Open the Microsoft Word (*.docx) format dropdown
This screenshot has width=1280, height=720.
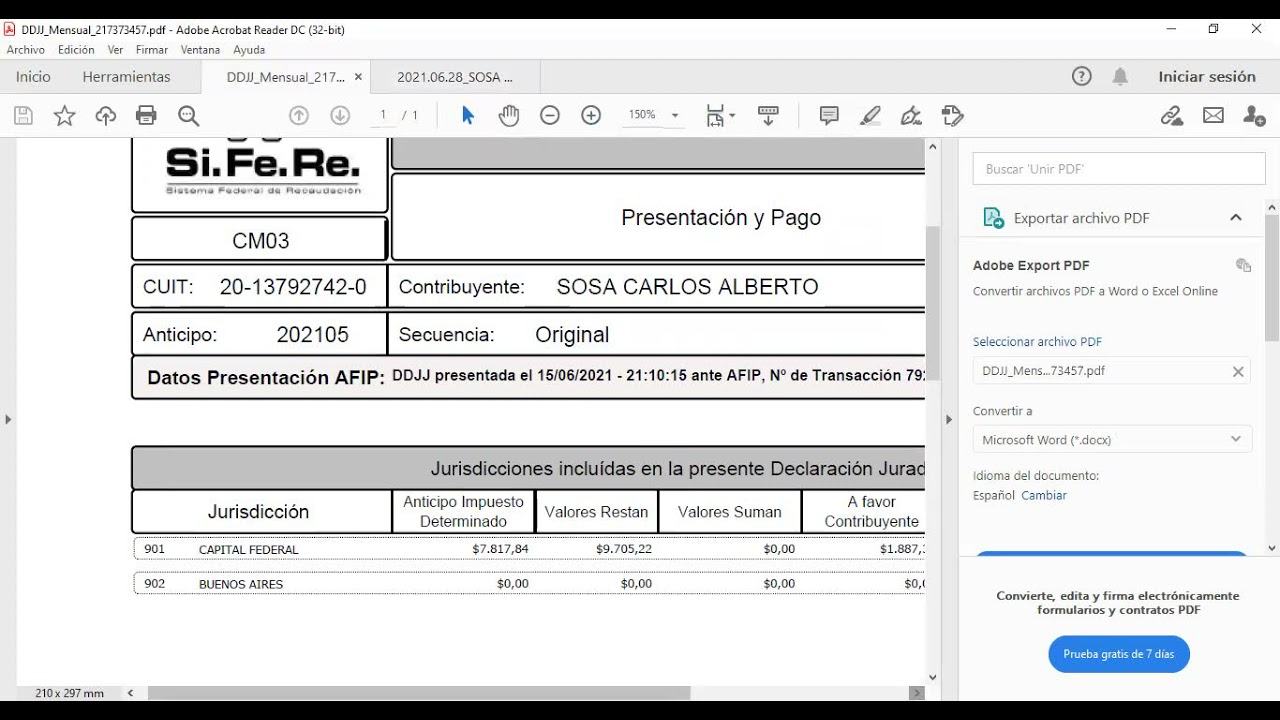pos(1112,439)
